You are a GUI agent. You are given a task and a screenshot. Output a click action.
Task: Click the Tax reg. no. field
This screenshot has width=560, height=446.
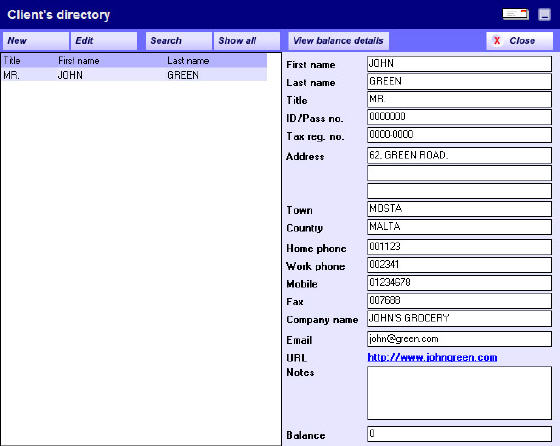[x=459, y=135]
